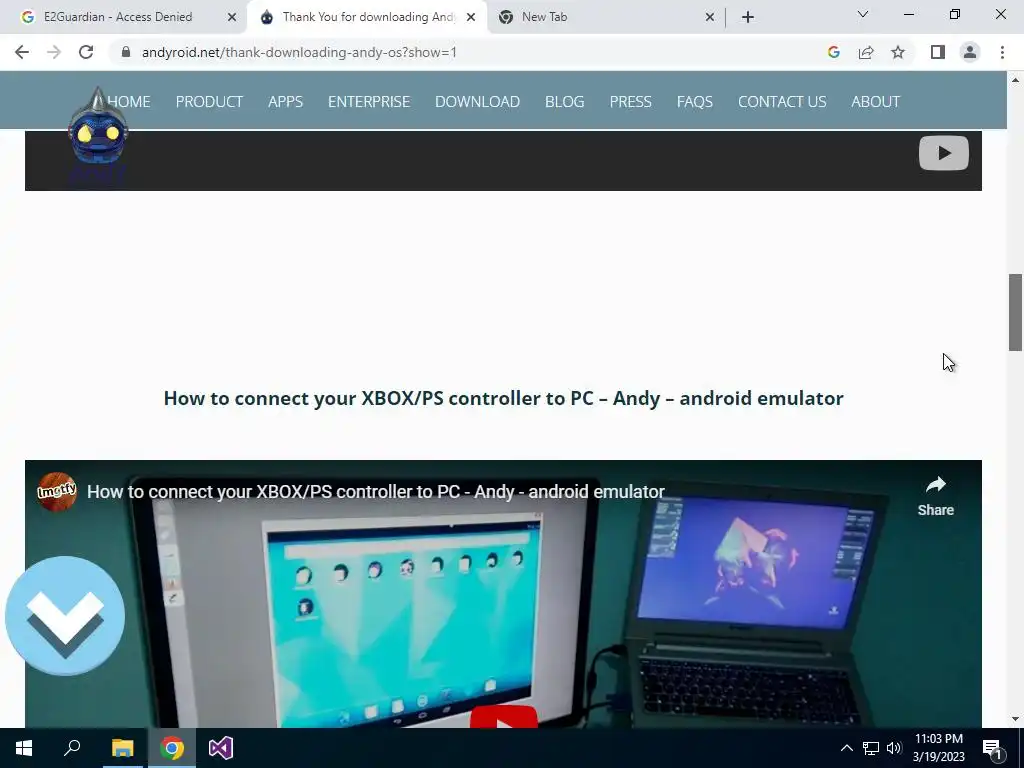Open the Google icon in address bar

(x=833, y=52)
